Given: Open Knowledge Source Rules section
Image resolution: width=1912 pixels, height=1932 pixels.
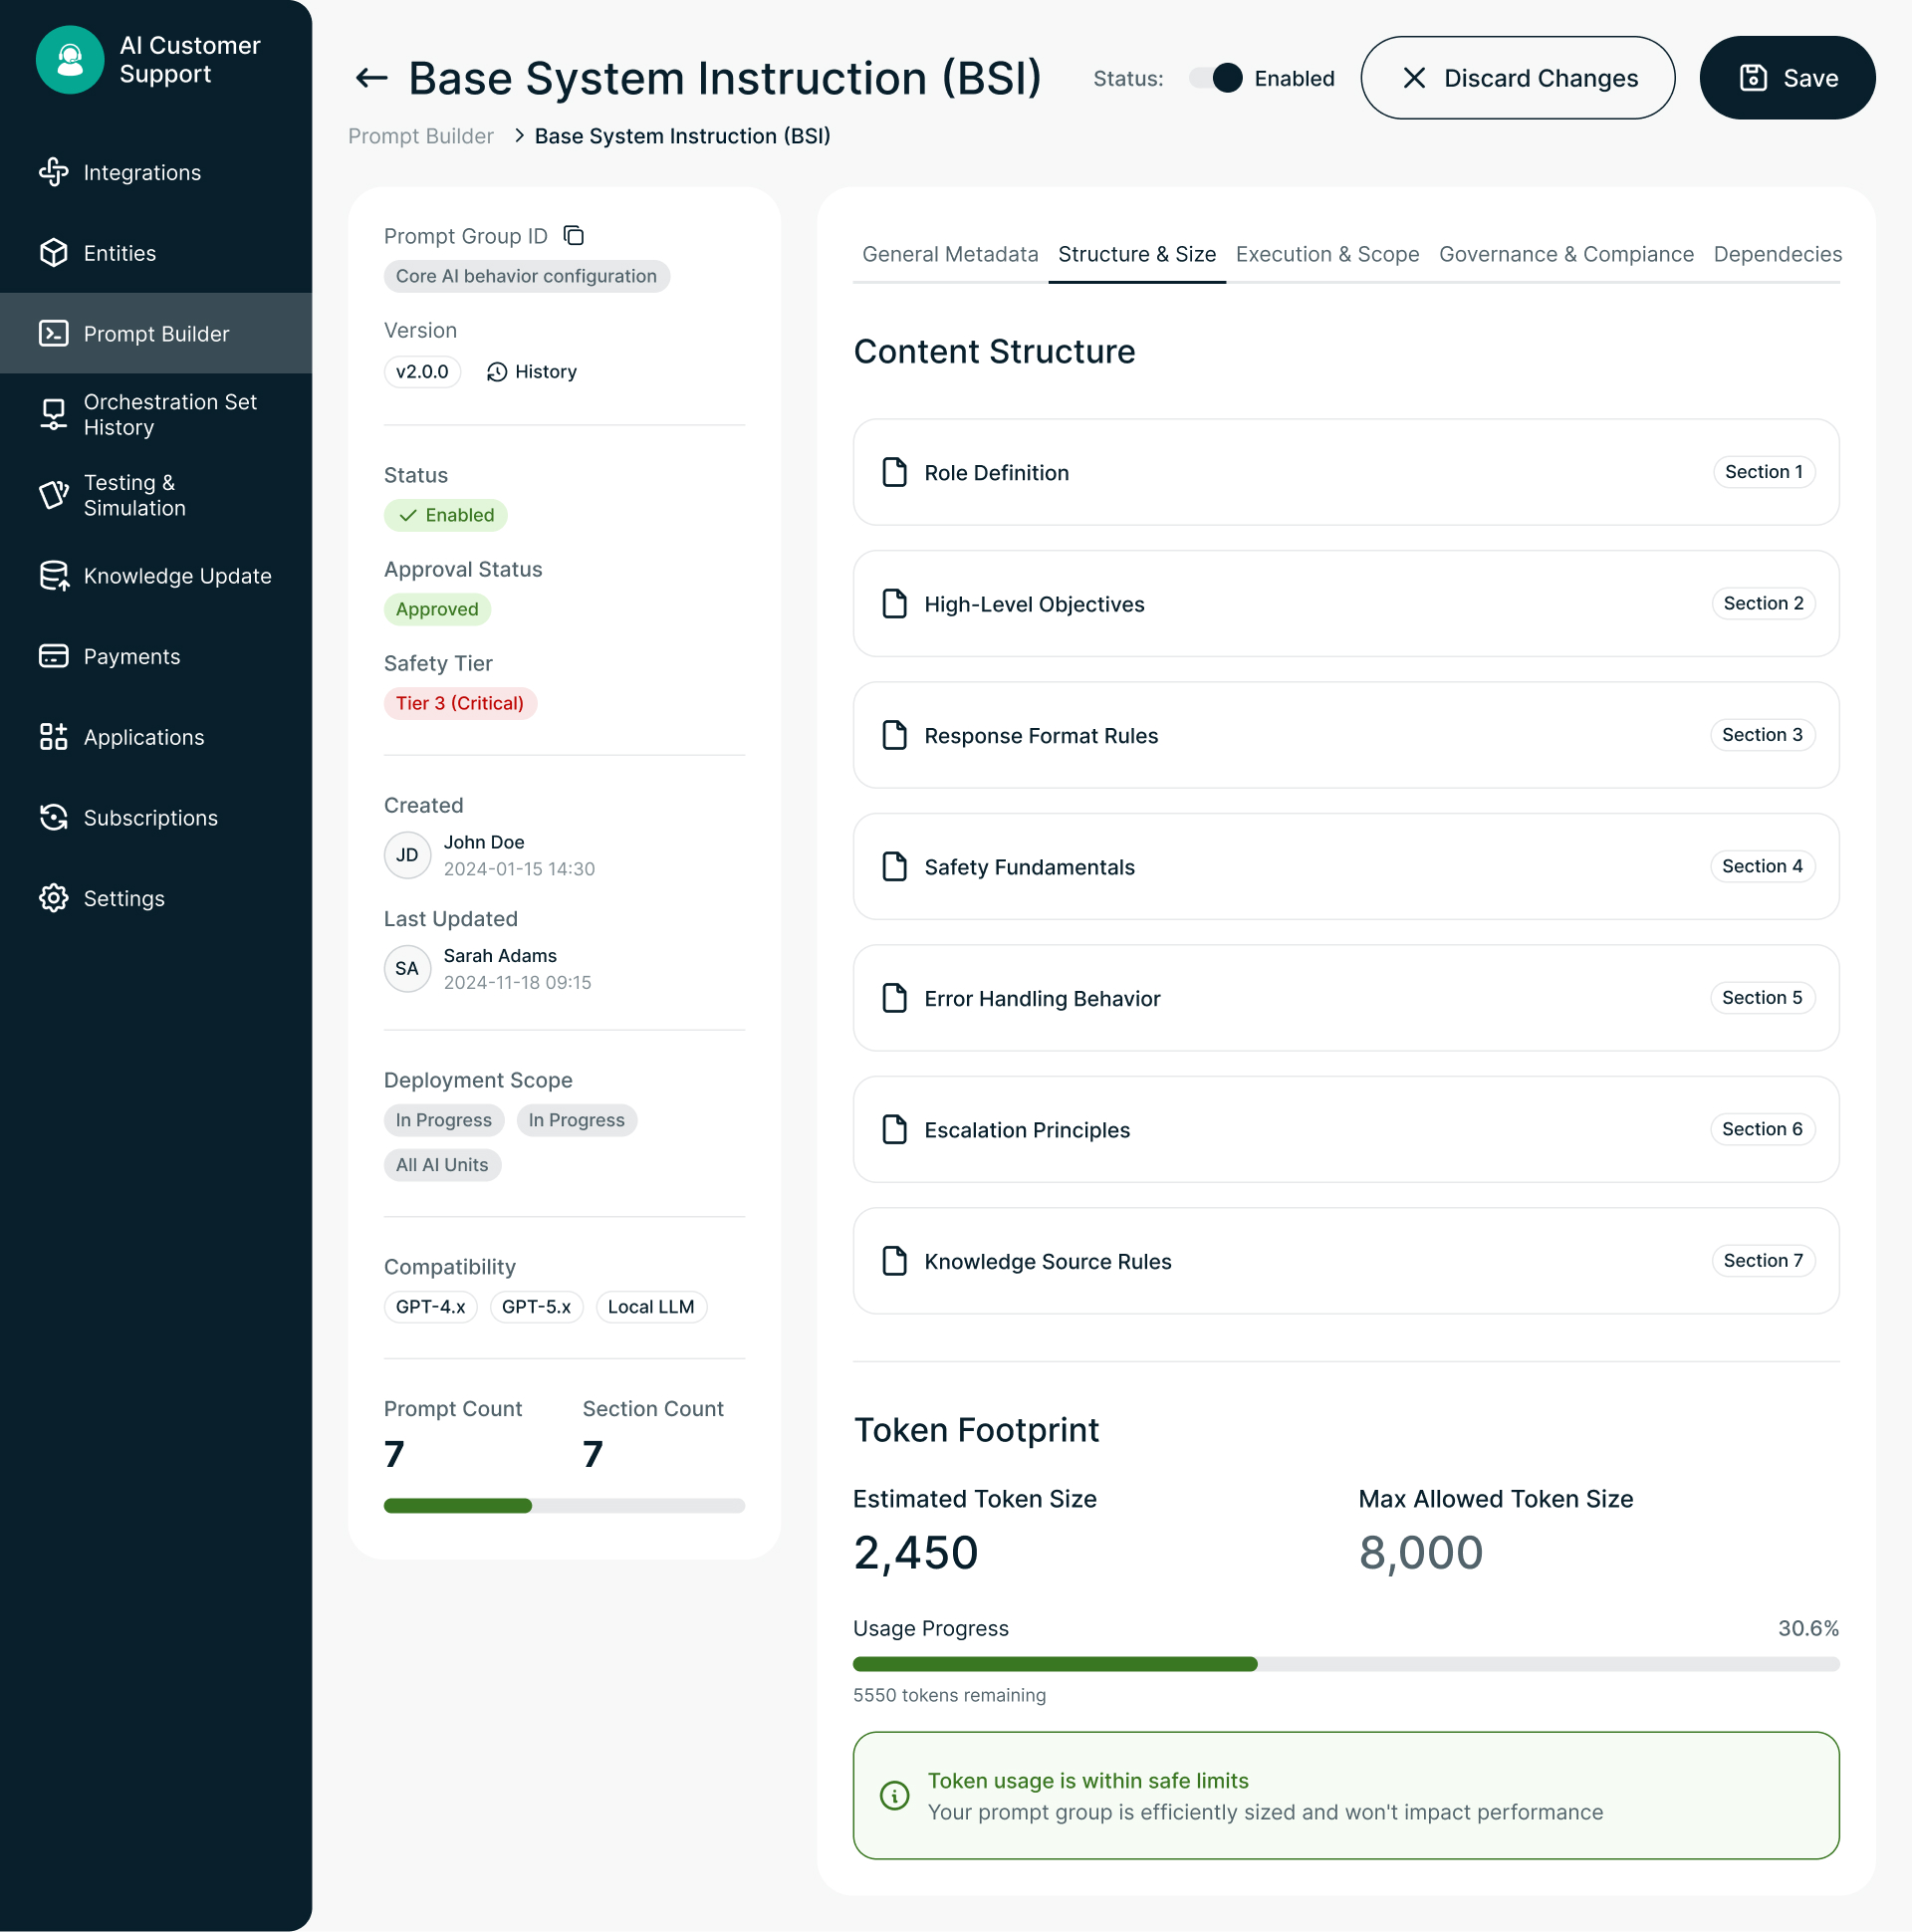Looking at the screenshot, I should (1345, 1261).
